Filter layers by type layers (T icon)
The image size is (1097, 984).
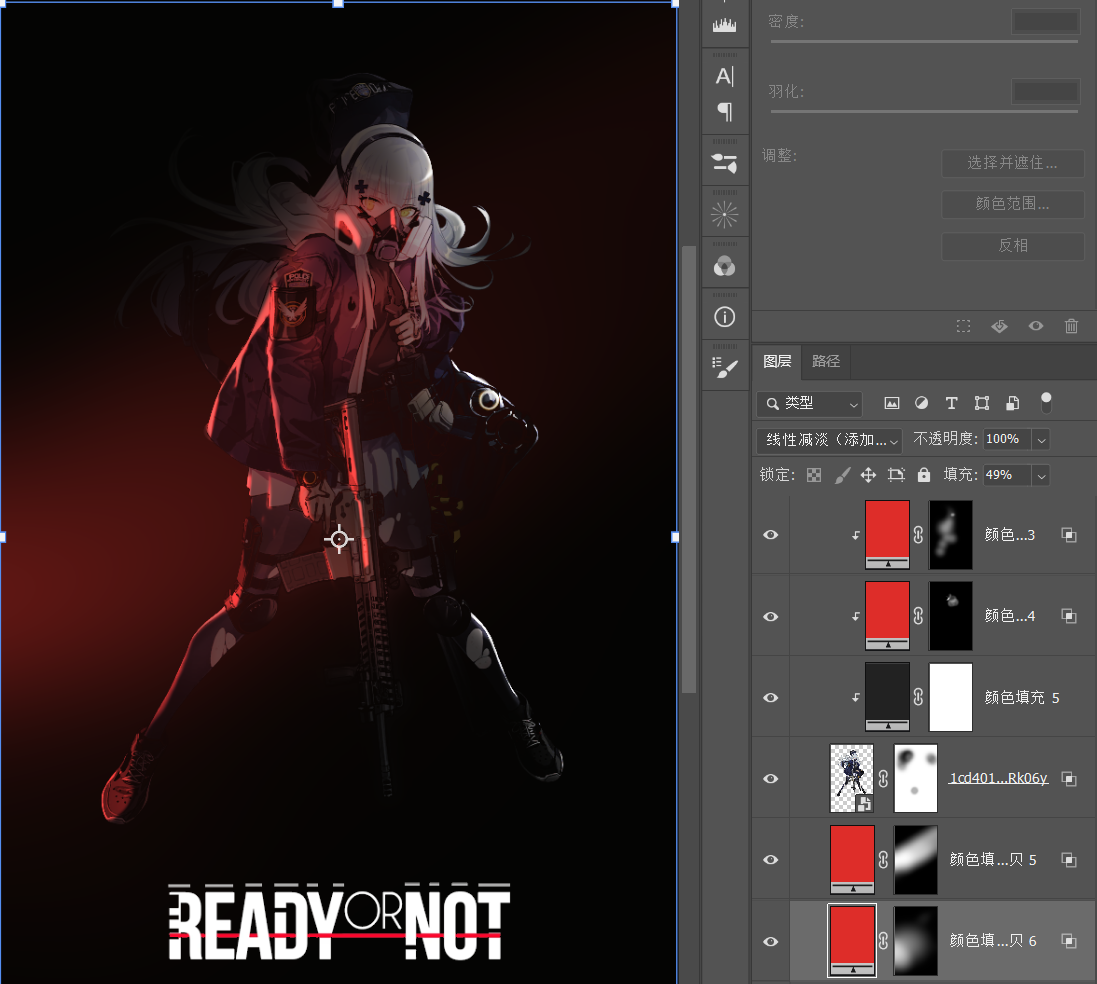[951, 403]
